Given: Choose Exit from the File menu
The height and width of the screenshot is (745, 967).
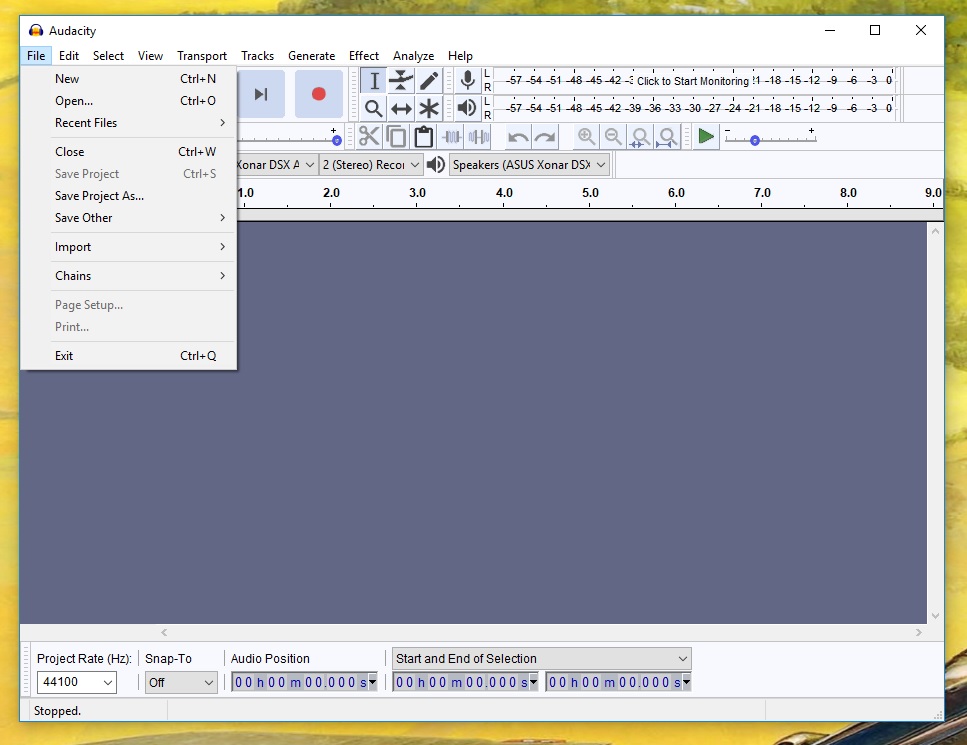Looking at the screenshot, I should [x=128, y=356].
